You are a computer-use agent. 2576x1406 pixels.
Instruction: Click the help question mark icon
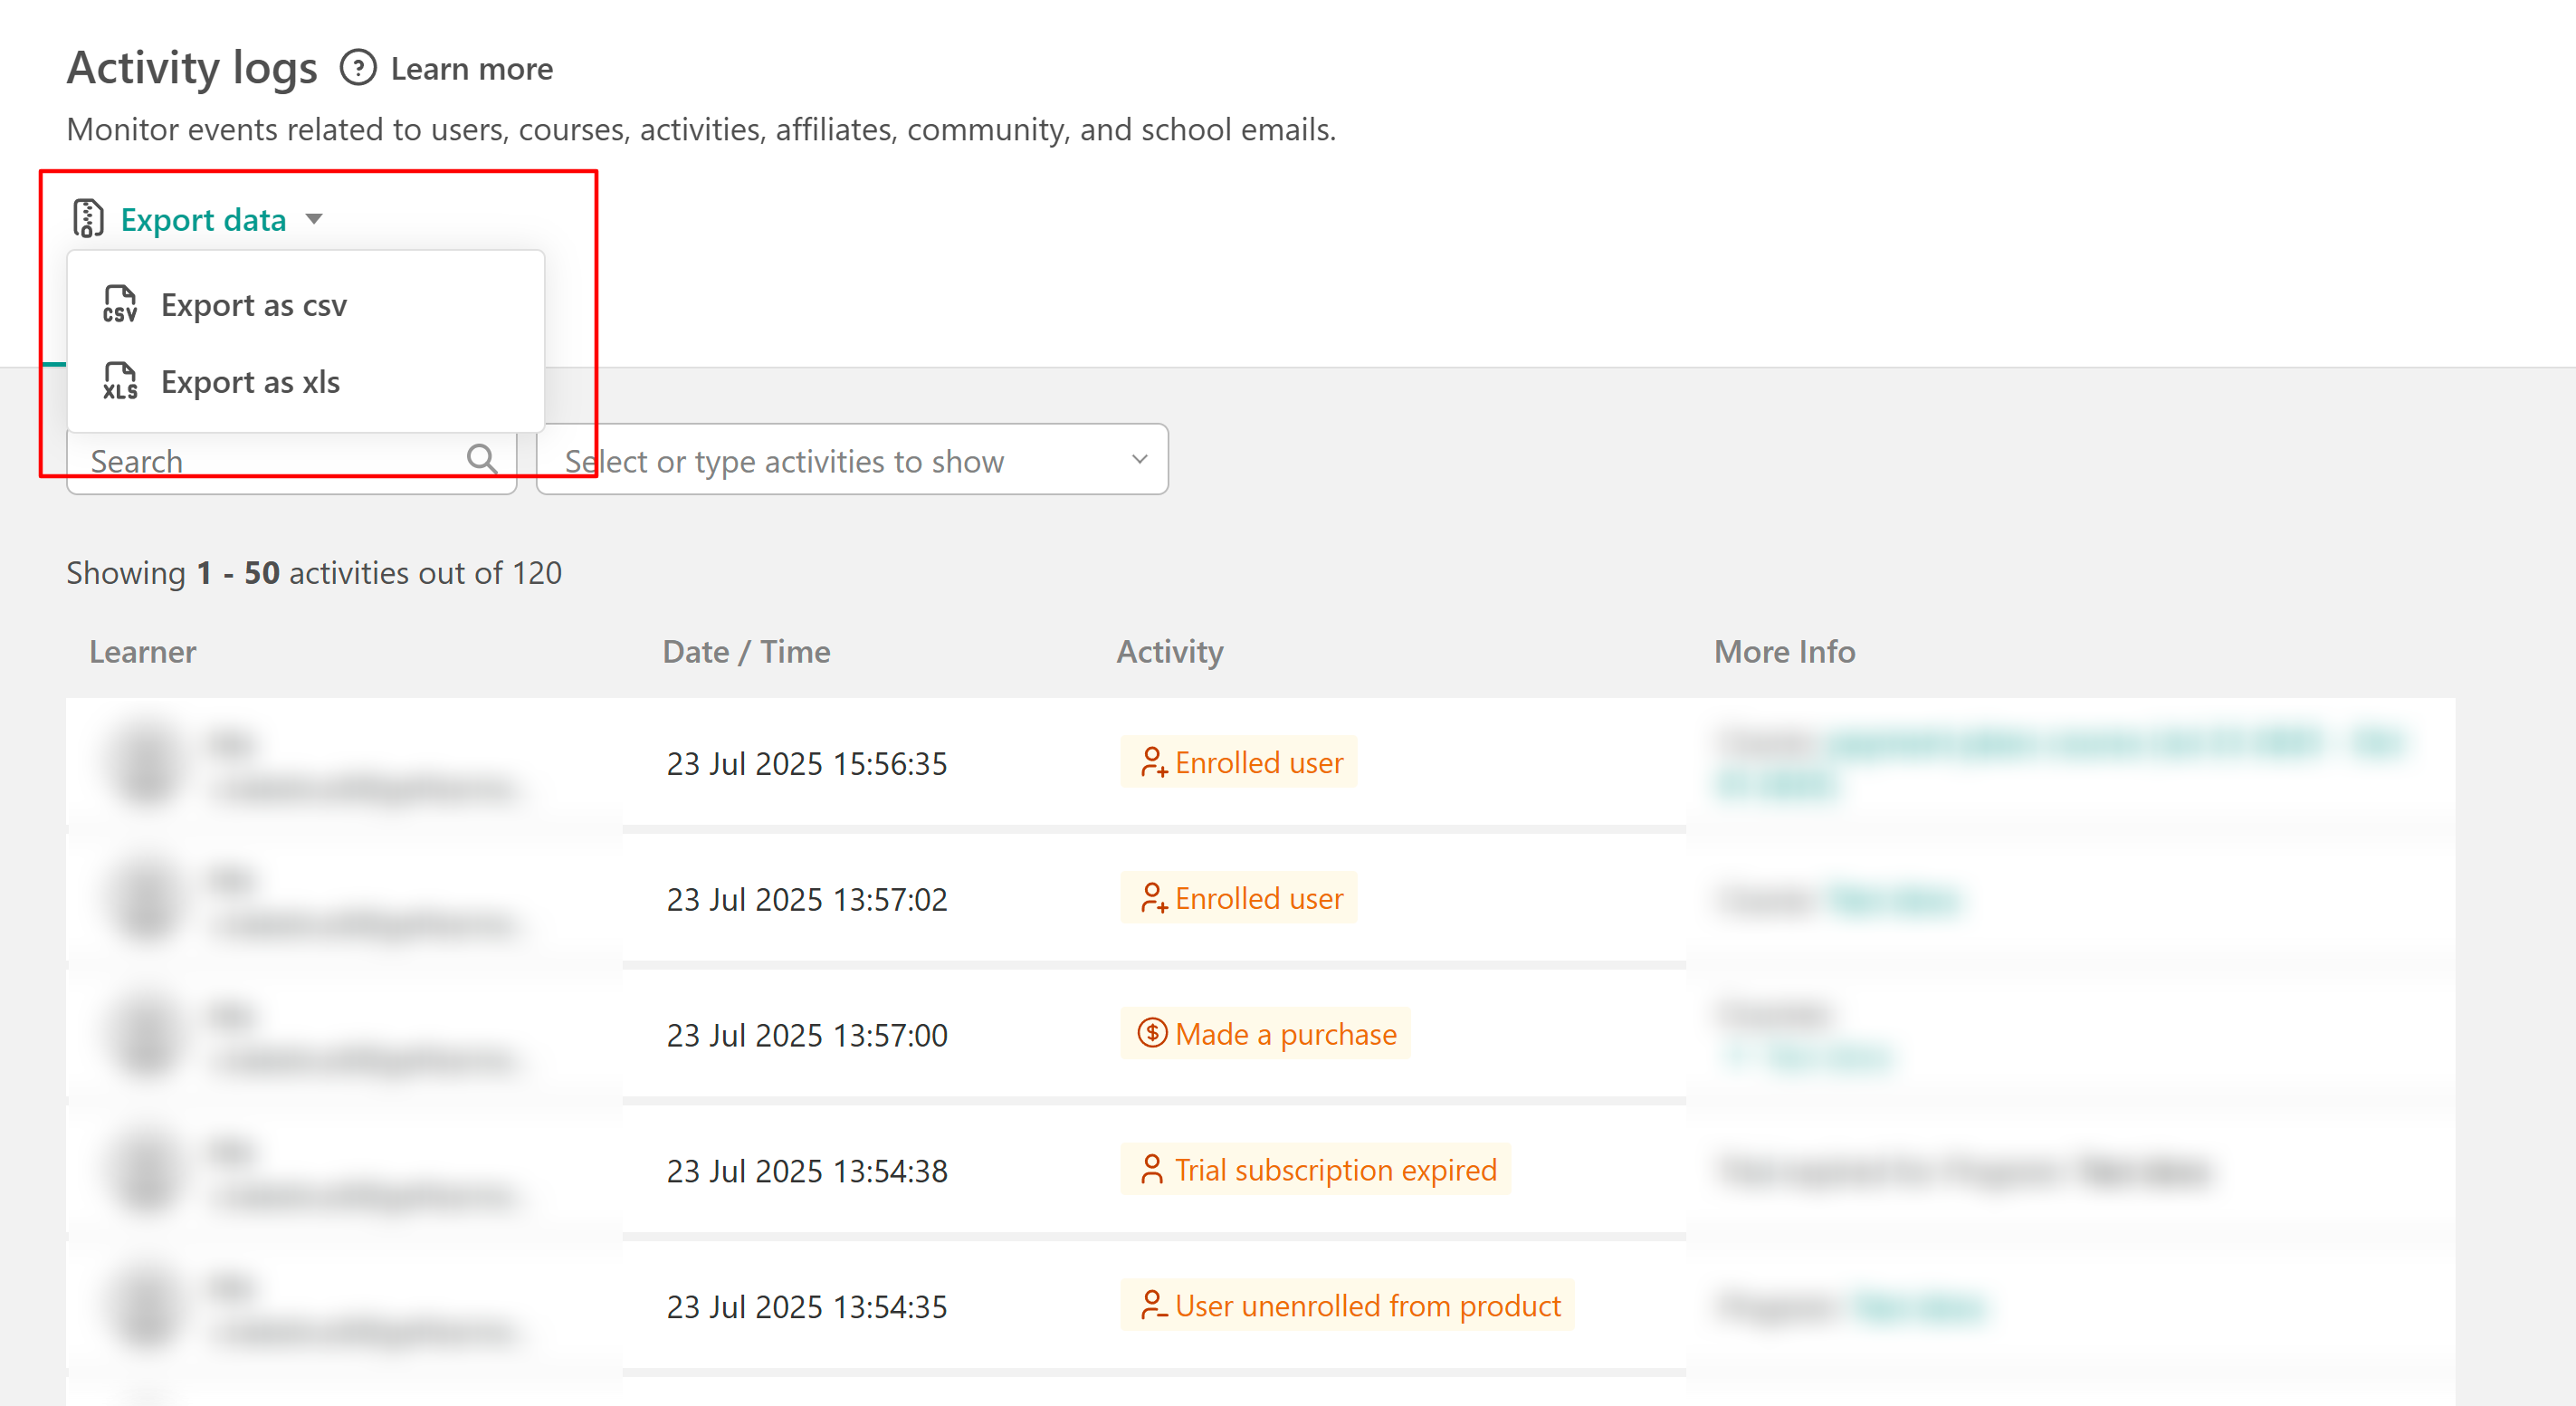click(x=358, y=68)
